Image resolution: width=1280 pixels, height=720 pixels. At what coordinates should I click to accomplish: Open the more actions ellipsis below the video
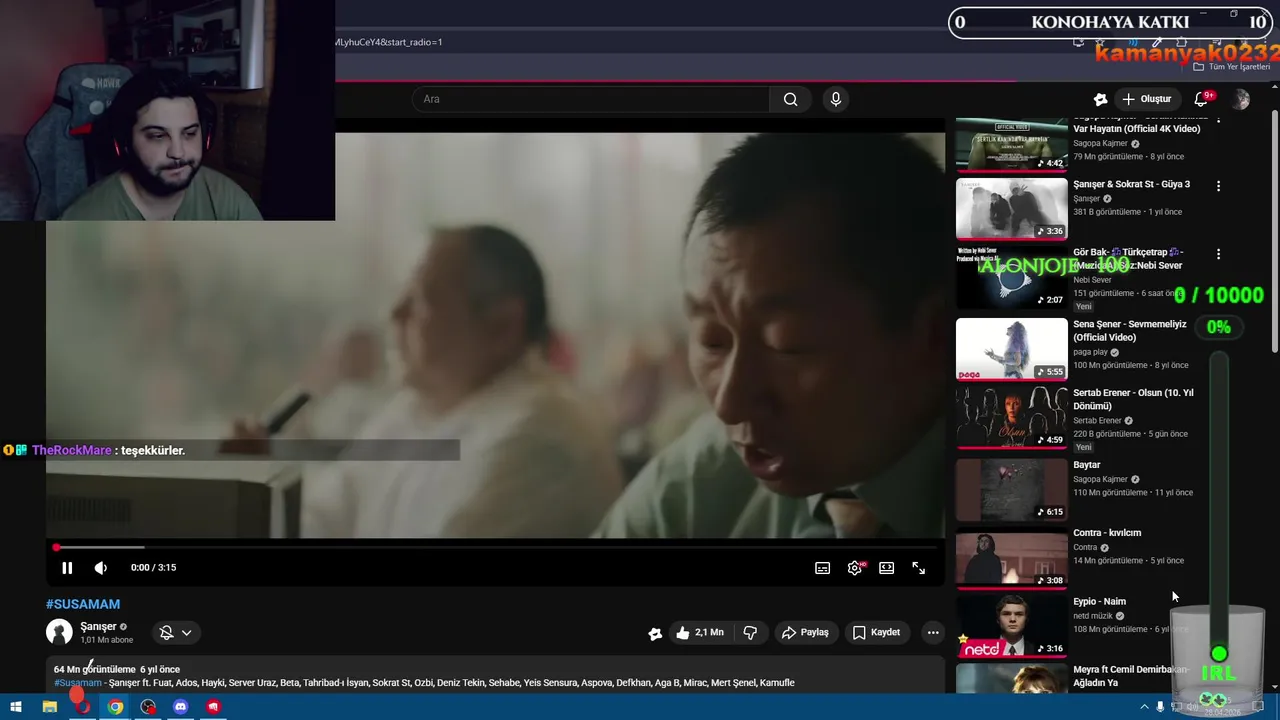coord(933,632)
